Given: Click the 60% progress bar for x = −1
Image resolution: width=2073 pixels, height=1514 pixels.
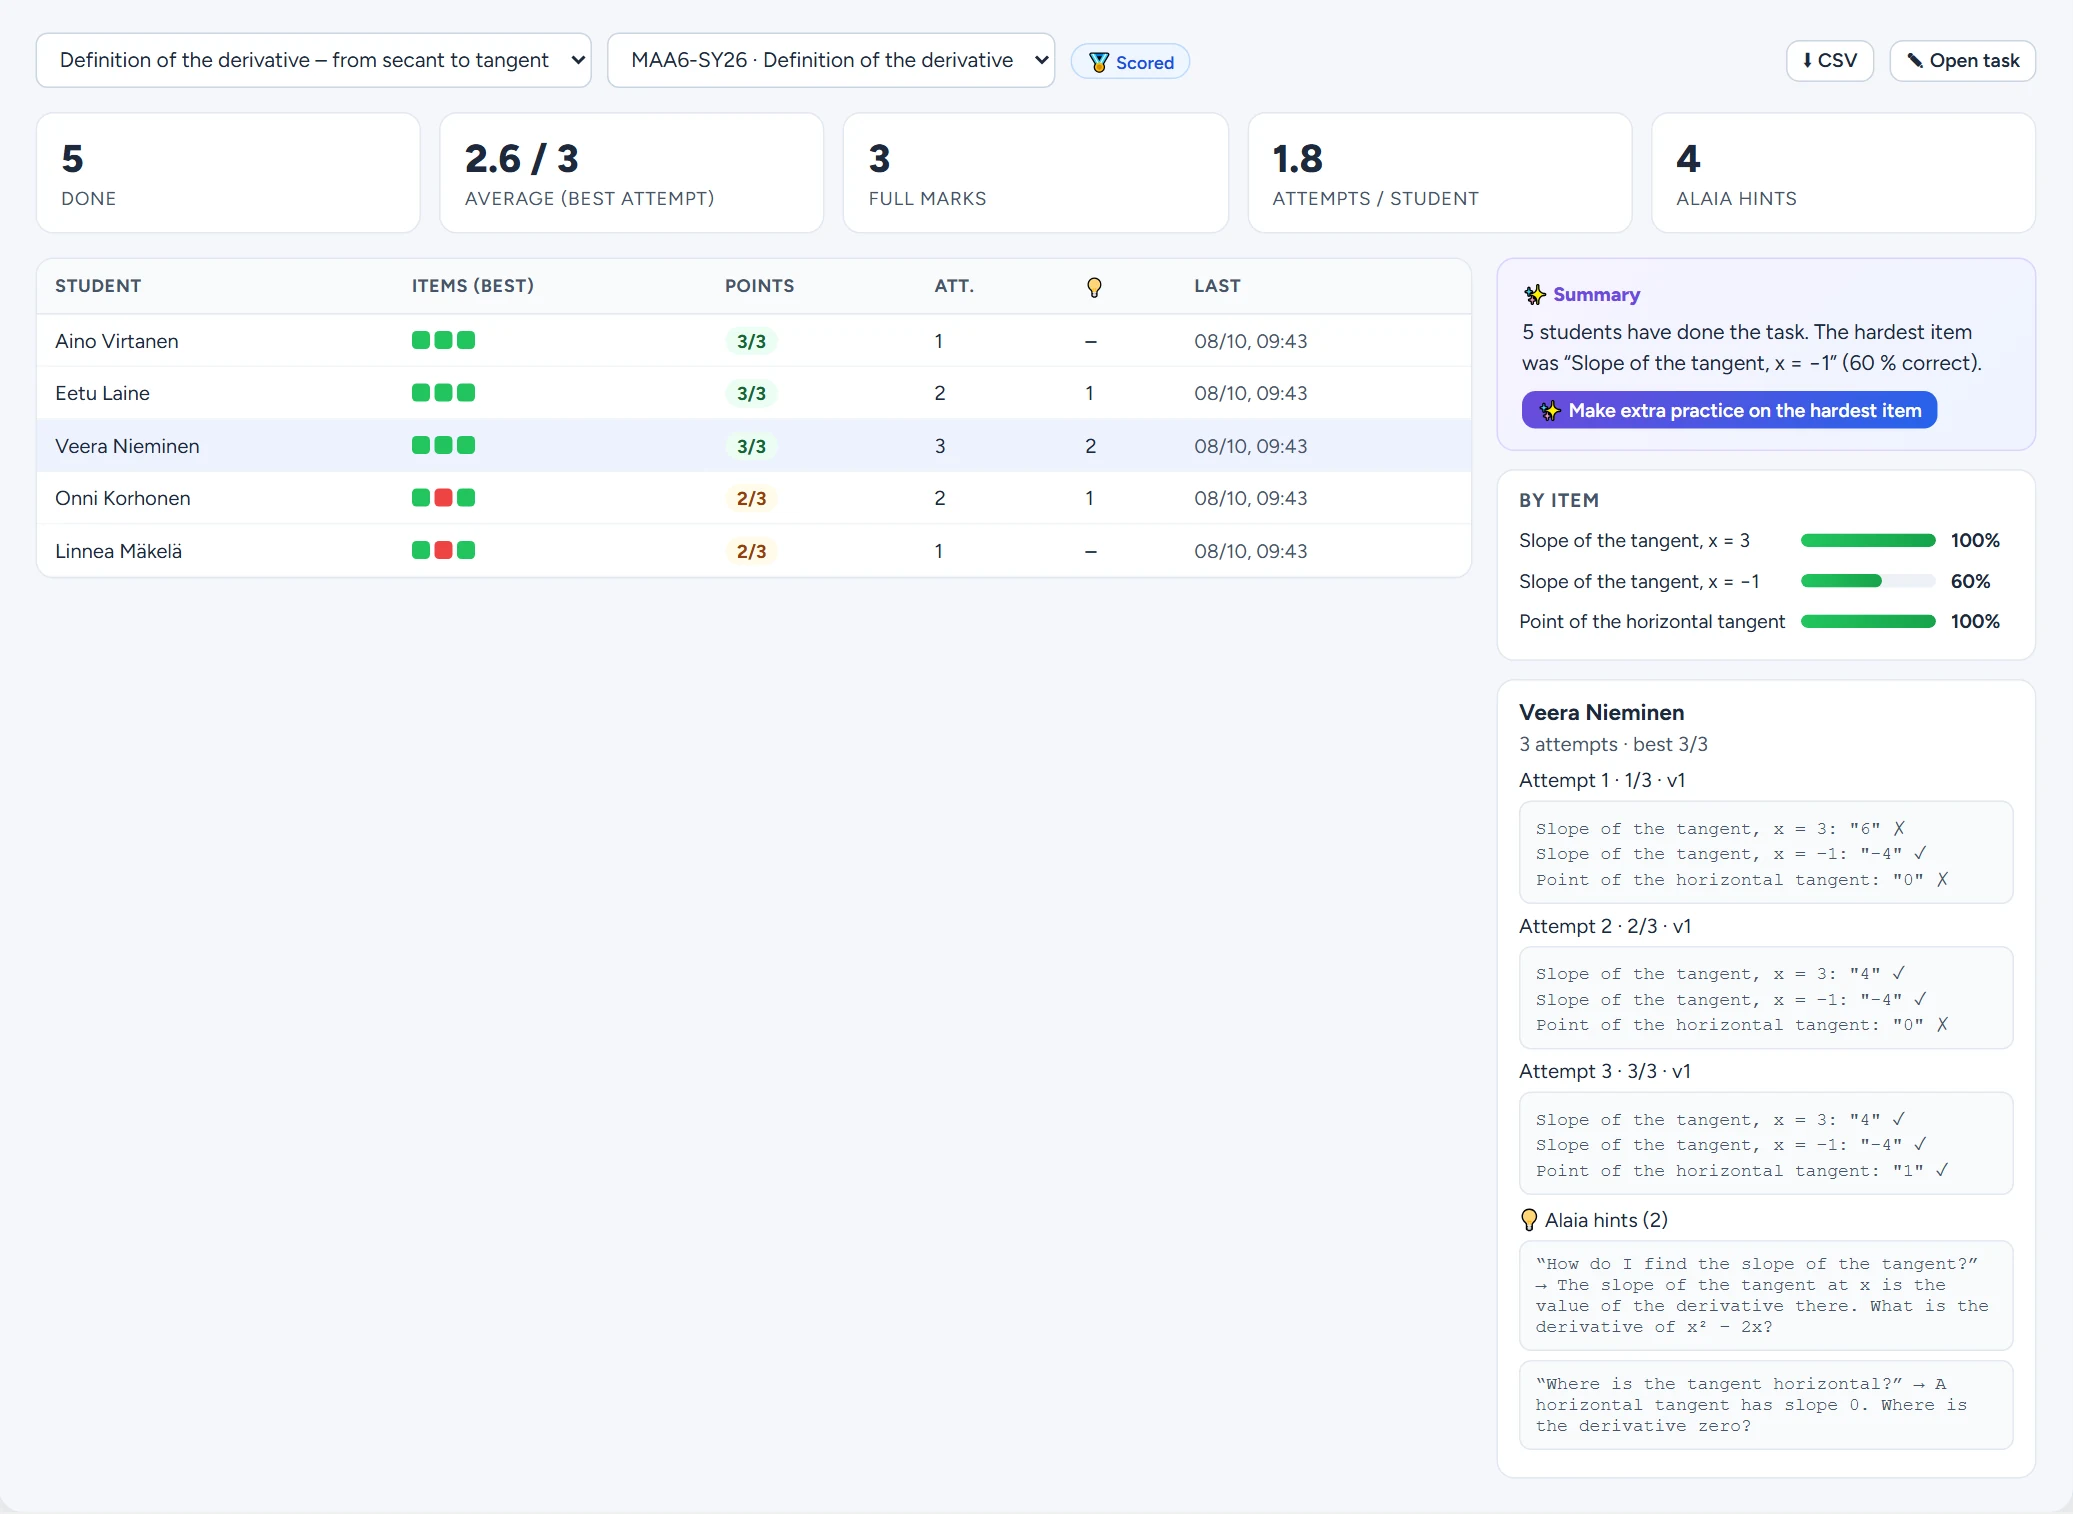Looking at the screenshot, I should coord(1868,581).
